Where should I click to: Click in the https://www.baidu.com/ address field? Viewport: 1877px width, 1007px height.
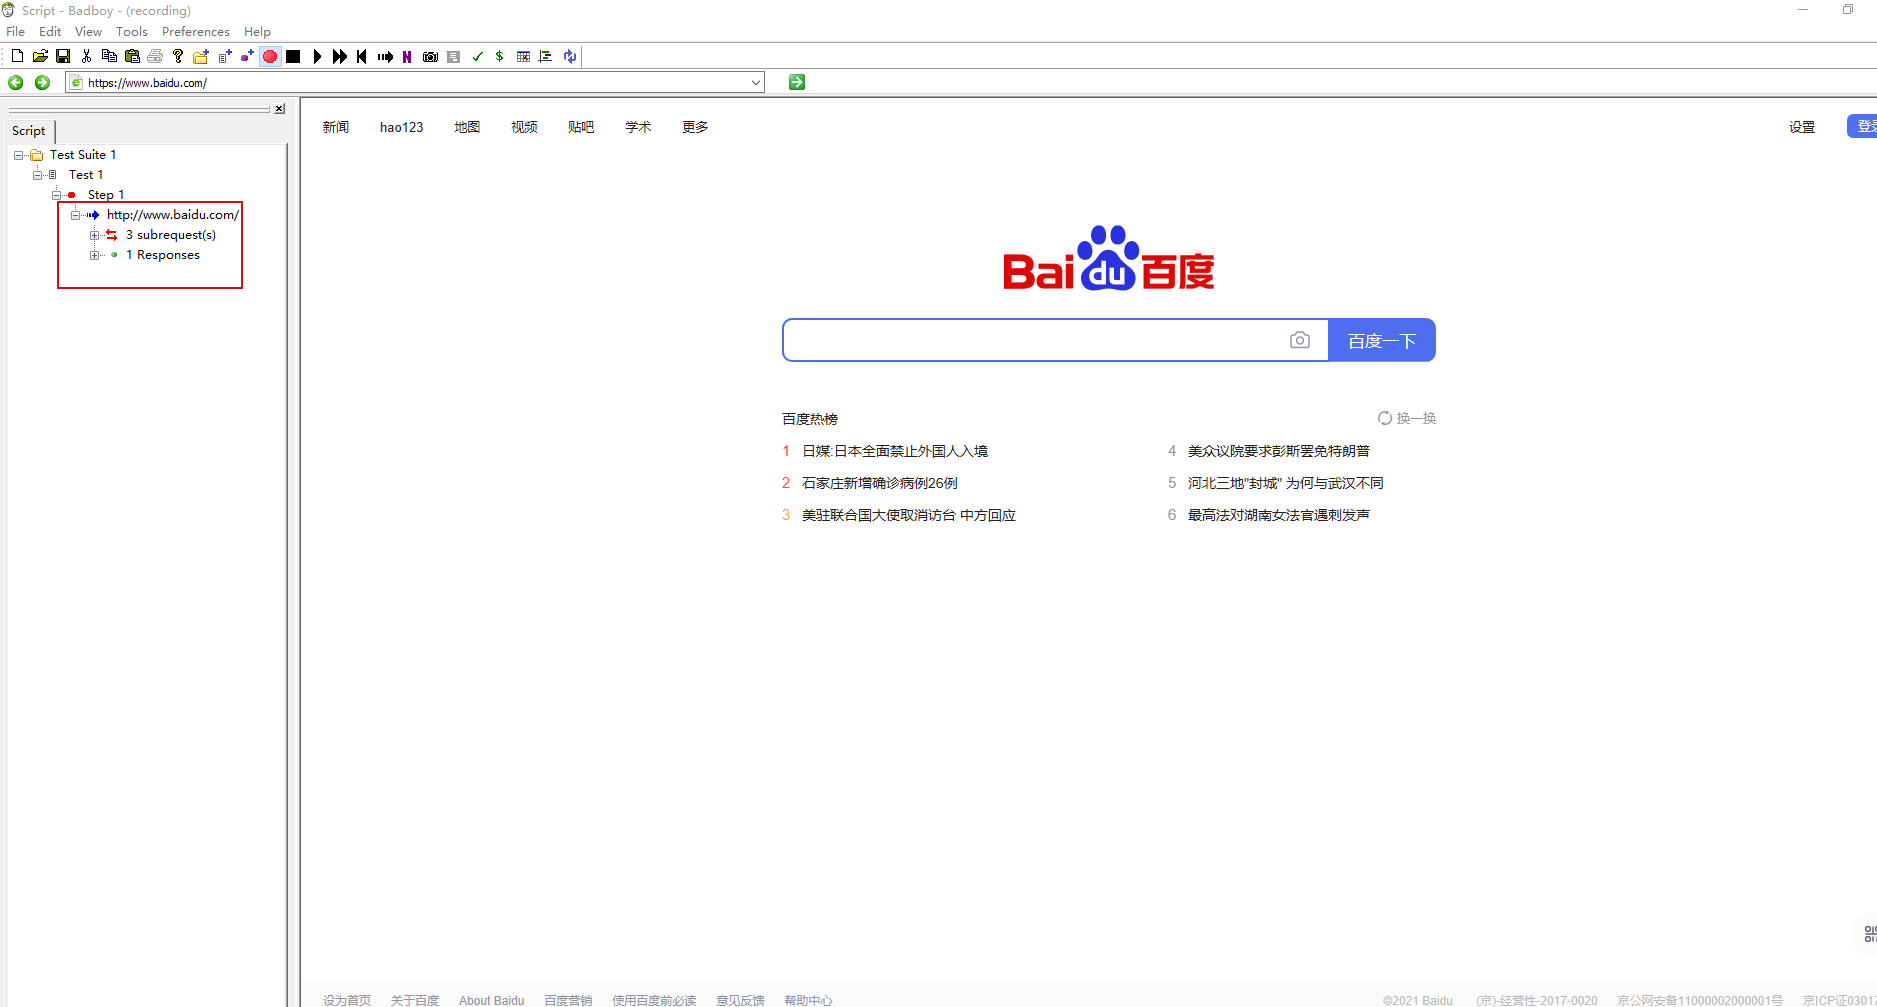[x=415, y=82]
